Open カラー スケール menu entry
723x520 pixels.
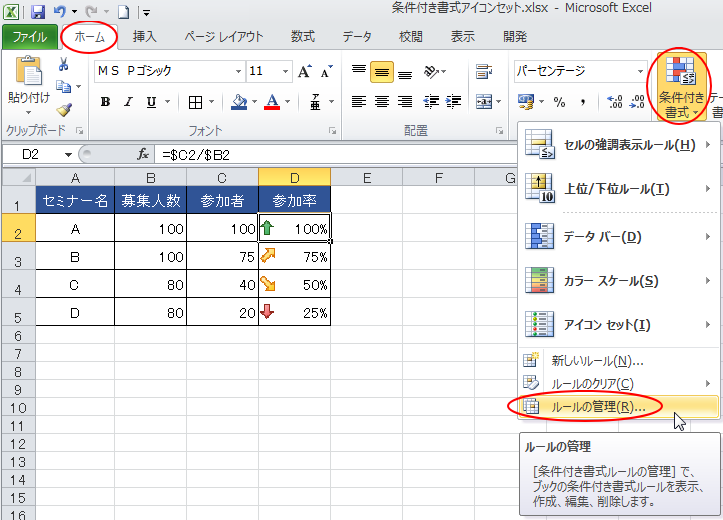[x=618, y=281]
